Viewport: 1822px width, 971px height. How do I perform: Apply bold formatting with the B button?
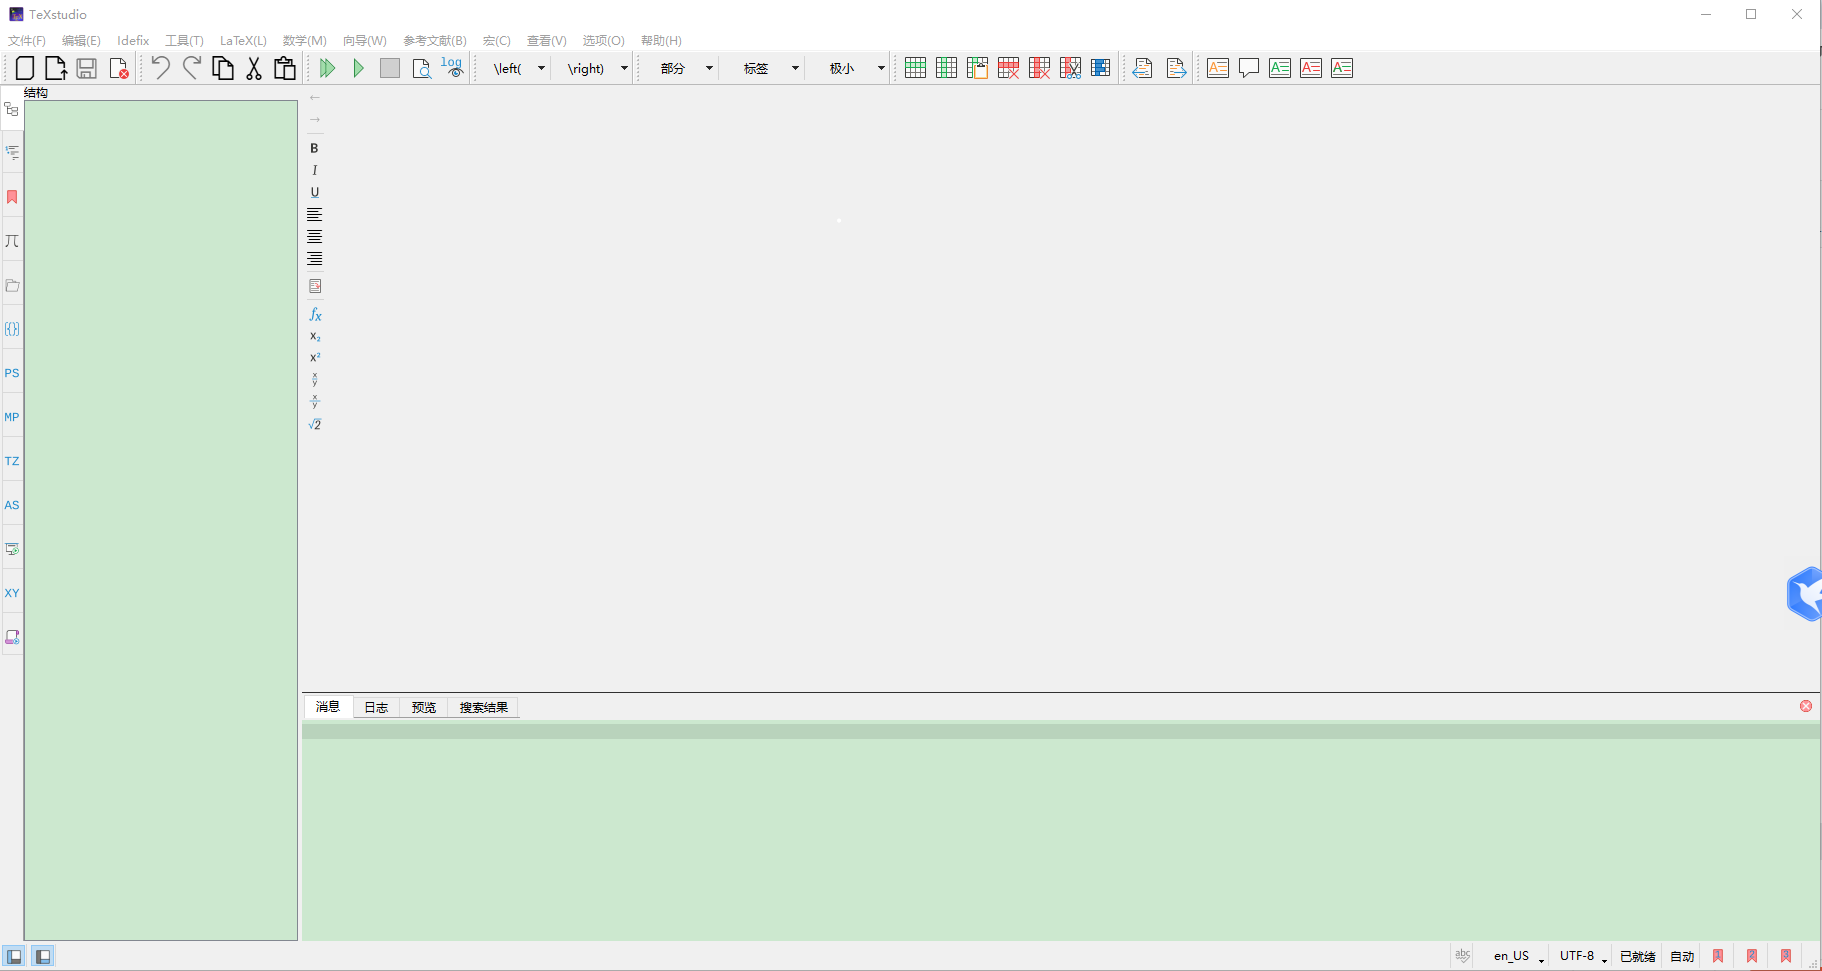click(x=314, y=148)
